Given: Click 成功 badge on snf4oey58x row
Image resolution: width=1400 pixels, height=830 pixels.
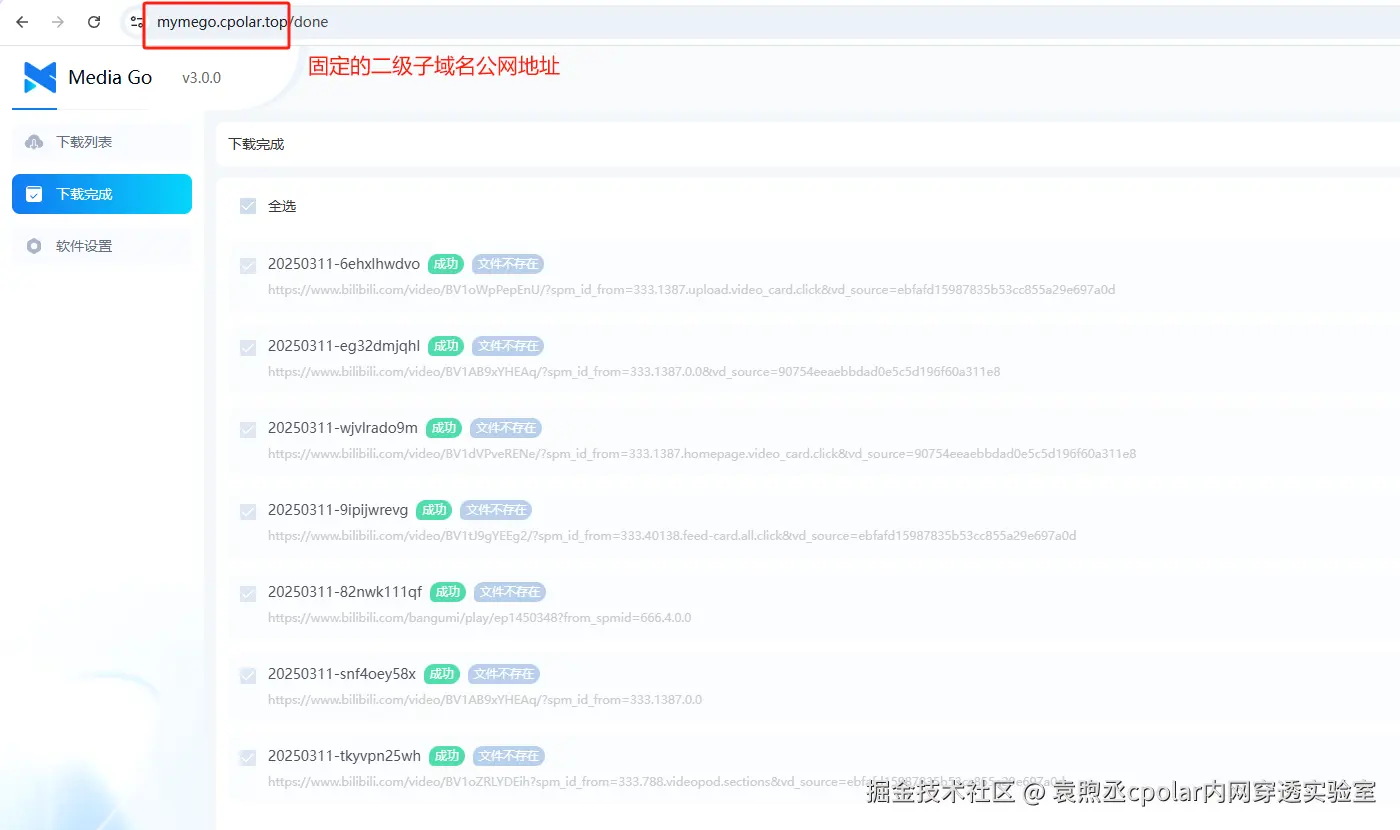Looking at the screenshot, I should pyautogui.click(x=441, y=674).
